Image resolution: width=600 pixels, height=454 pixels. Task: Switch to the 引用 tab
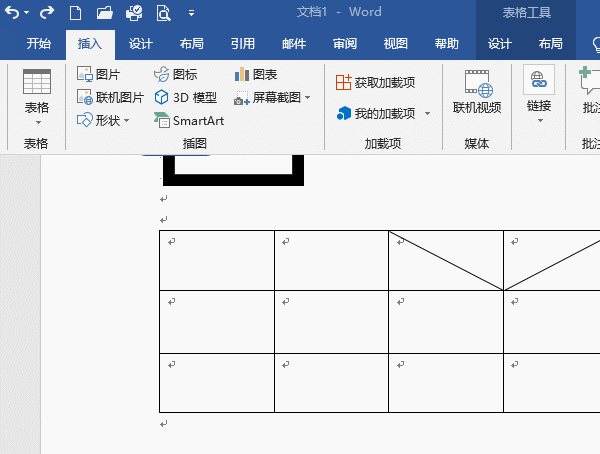click(x=243, y=44)
